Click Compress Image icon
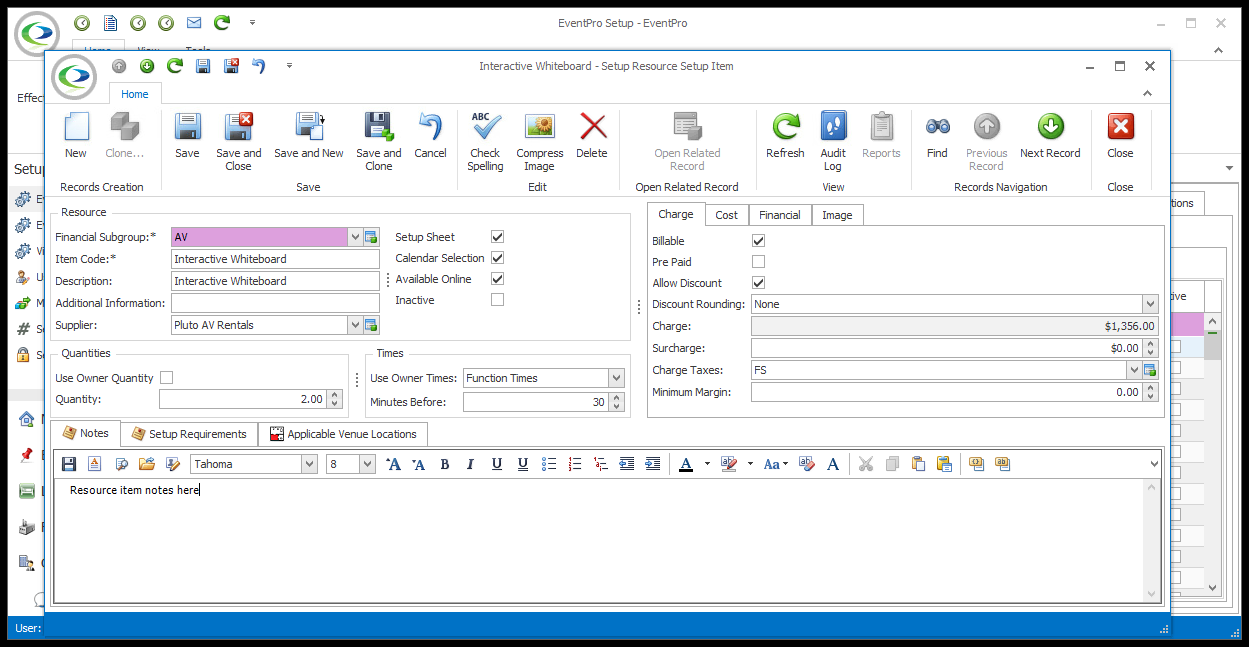 [x=540, y=127]
